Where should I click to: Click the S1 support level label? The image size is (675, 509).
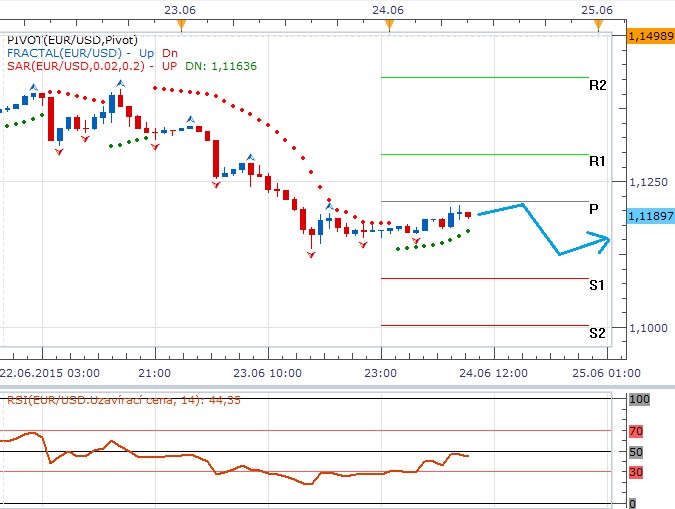point(597,285)
